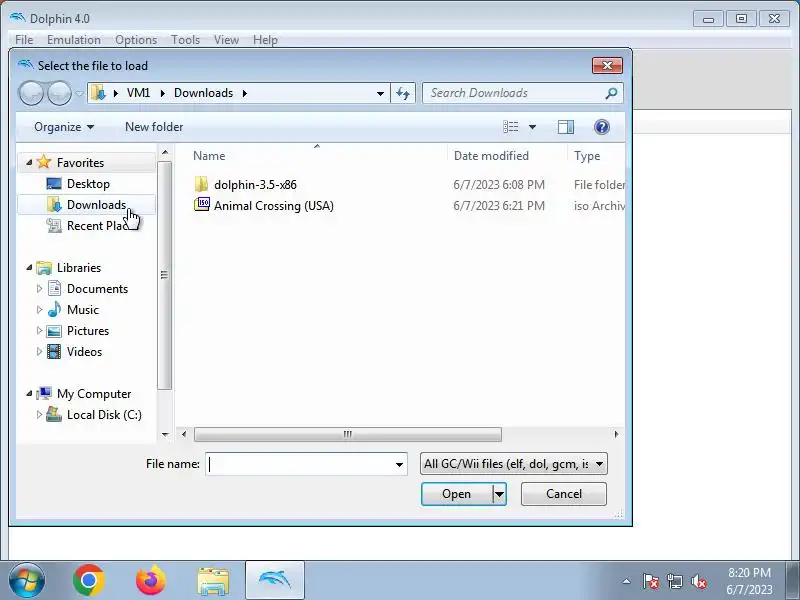Click the Videos film icon
Screen dimensions: 800x600
pyautogui.click(x=54, y=352)
